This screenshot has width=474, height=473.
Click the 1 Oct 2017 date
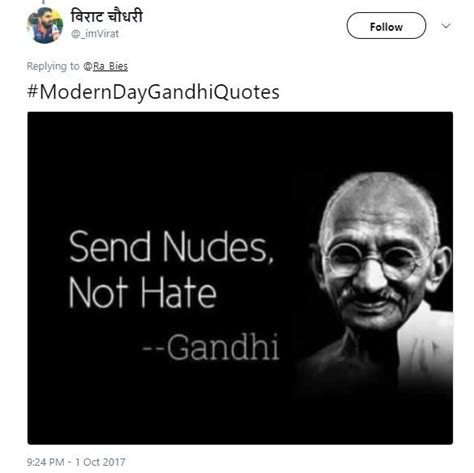(x=100, y=462)
